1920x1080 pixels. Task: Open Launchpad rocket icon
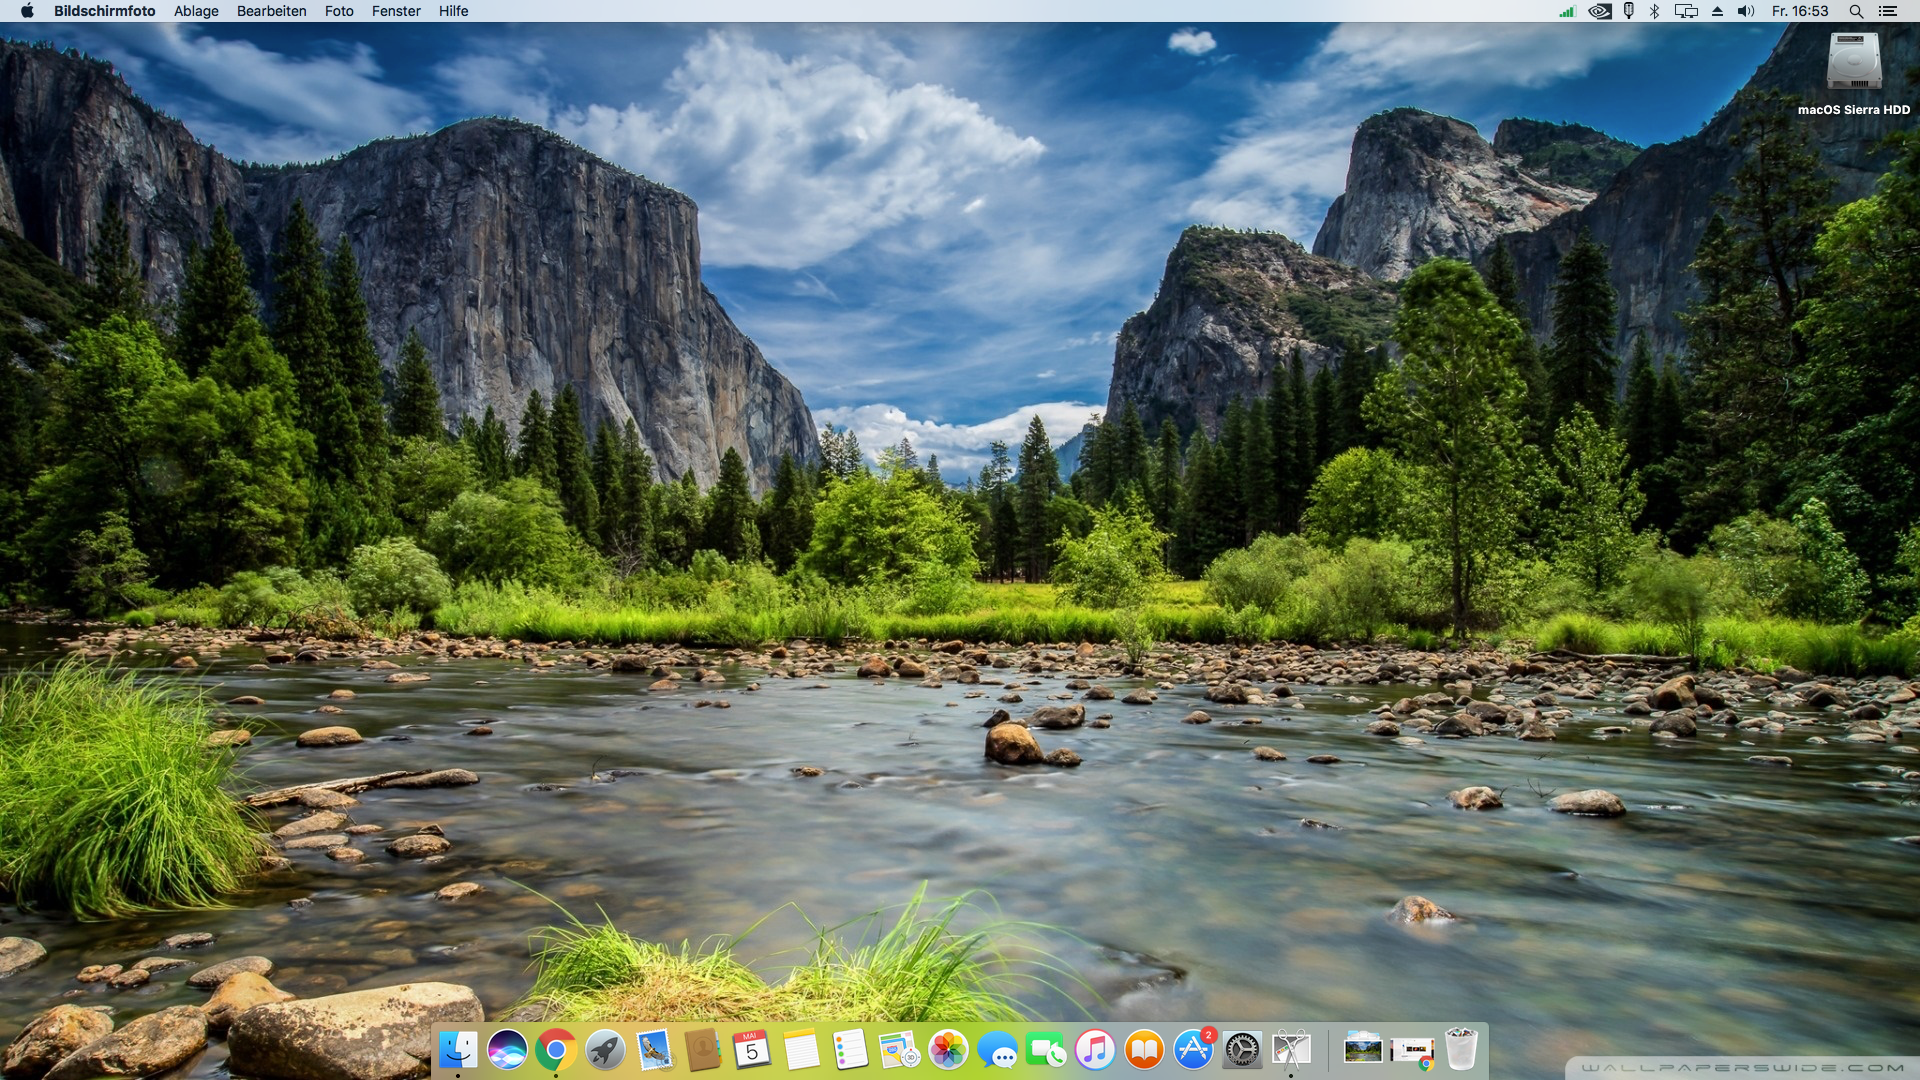(x=605, y=1050)
